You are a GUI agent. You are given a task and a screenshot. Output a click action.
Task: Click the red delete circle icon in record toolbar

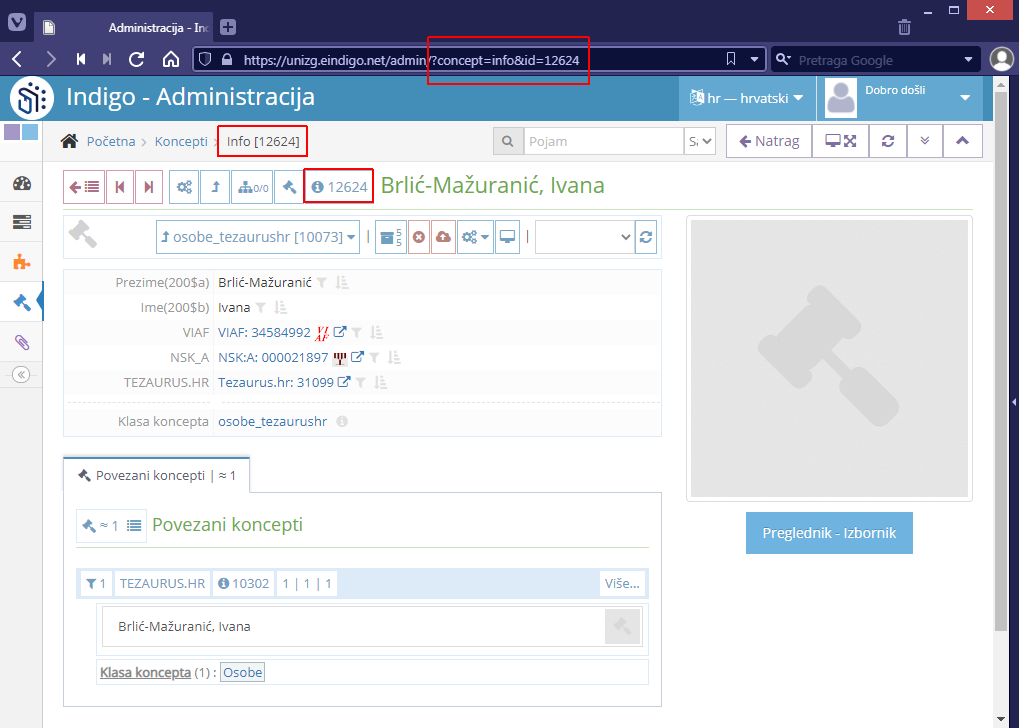click(x=420, y=237)
